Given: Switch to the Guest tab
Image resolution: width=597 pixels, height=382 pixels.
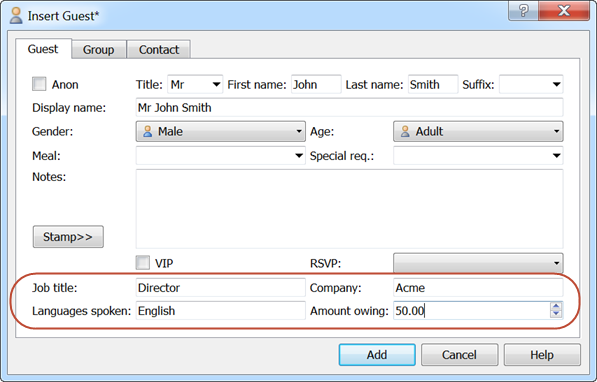Looking at the screenshot, I should click(x=43, y=49).
